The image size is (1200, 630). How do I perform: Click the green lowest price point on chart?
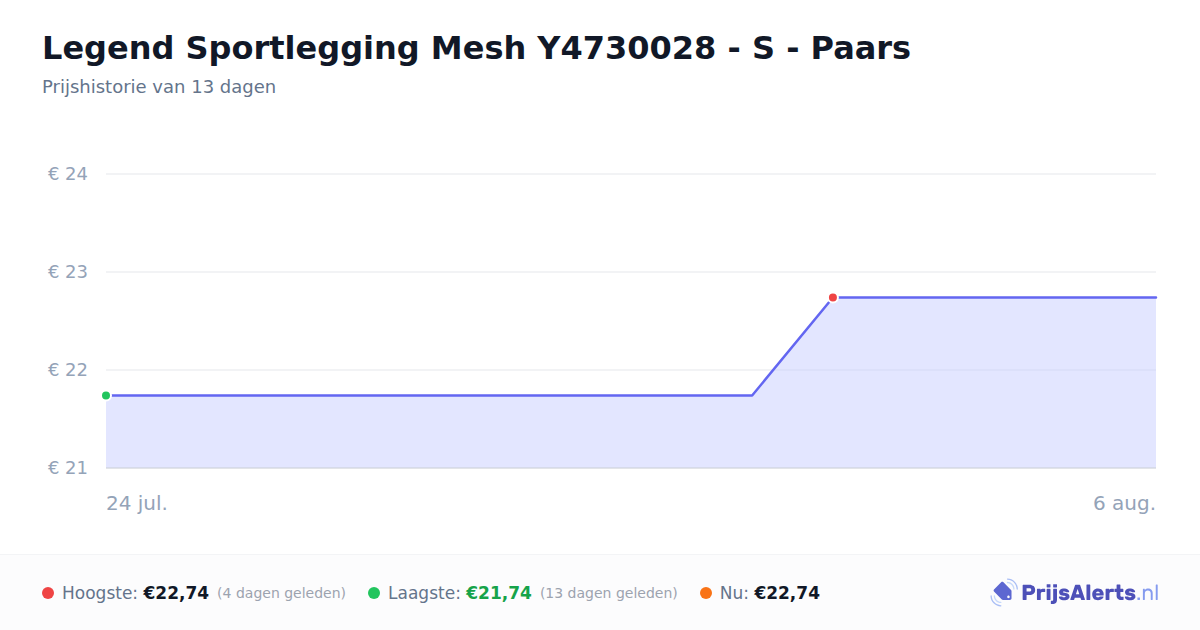point(106,396)
